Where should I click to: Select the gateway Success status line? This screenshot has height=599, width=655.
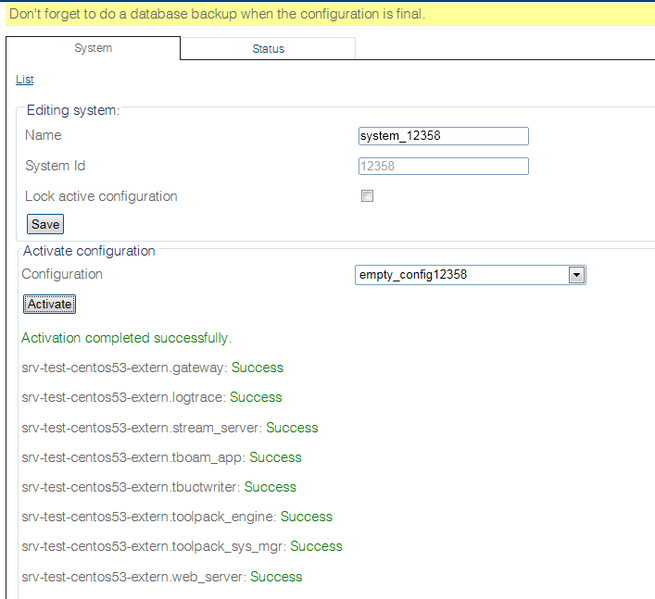click(x=152, y=368)
